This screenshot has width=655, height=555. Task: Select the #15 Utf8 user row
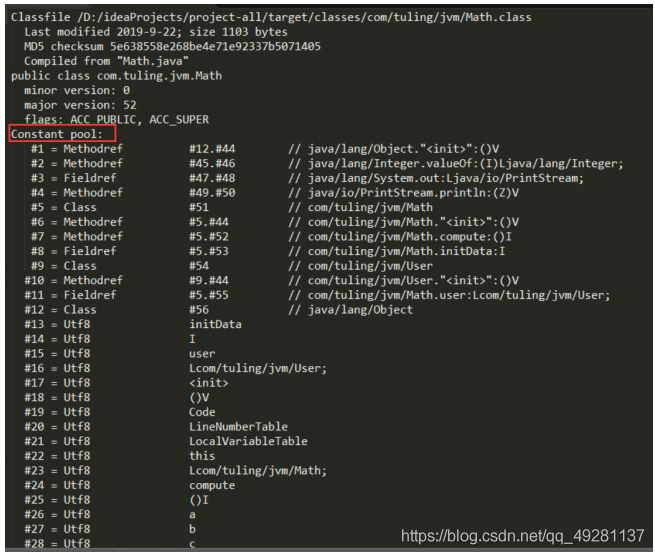120,353
